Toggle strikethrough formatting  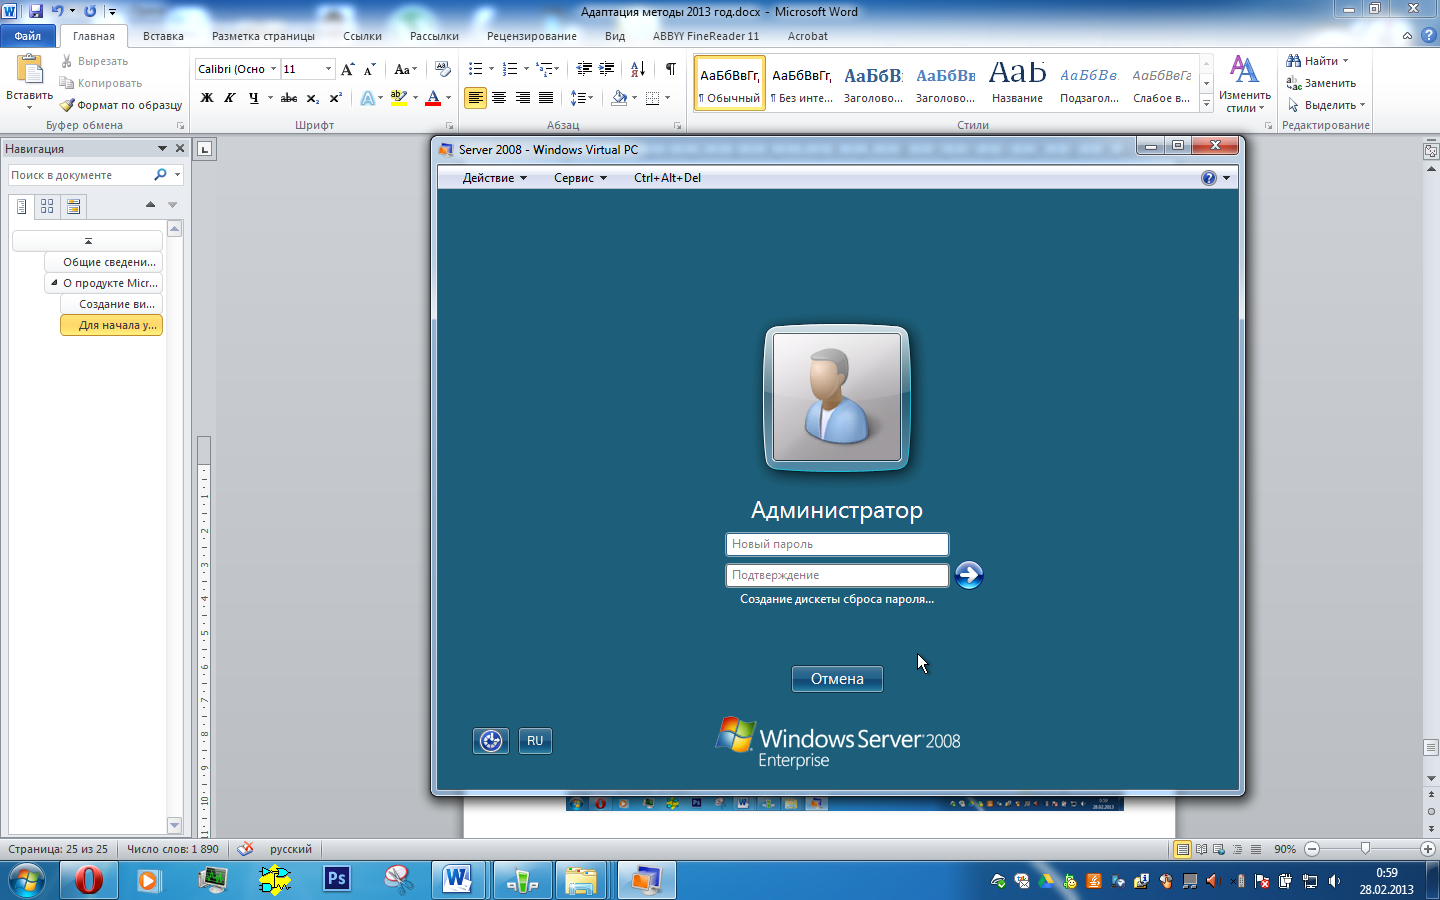pyautogui.click(x=289, y=98)
